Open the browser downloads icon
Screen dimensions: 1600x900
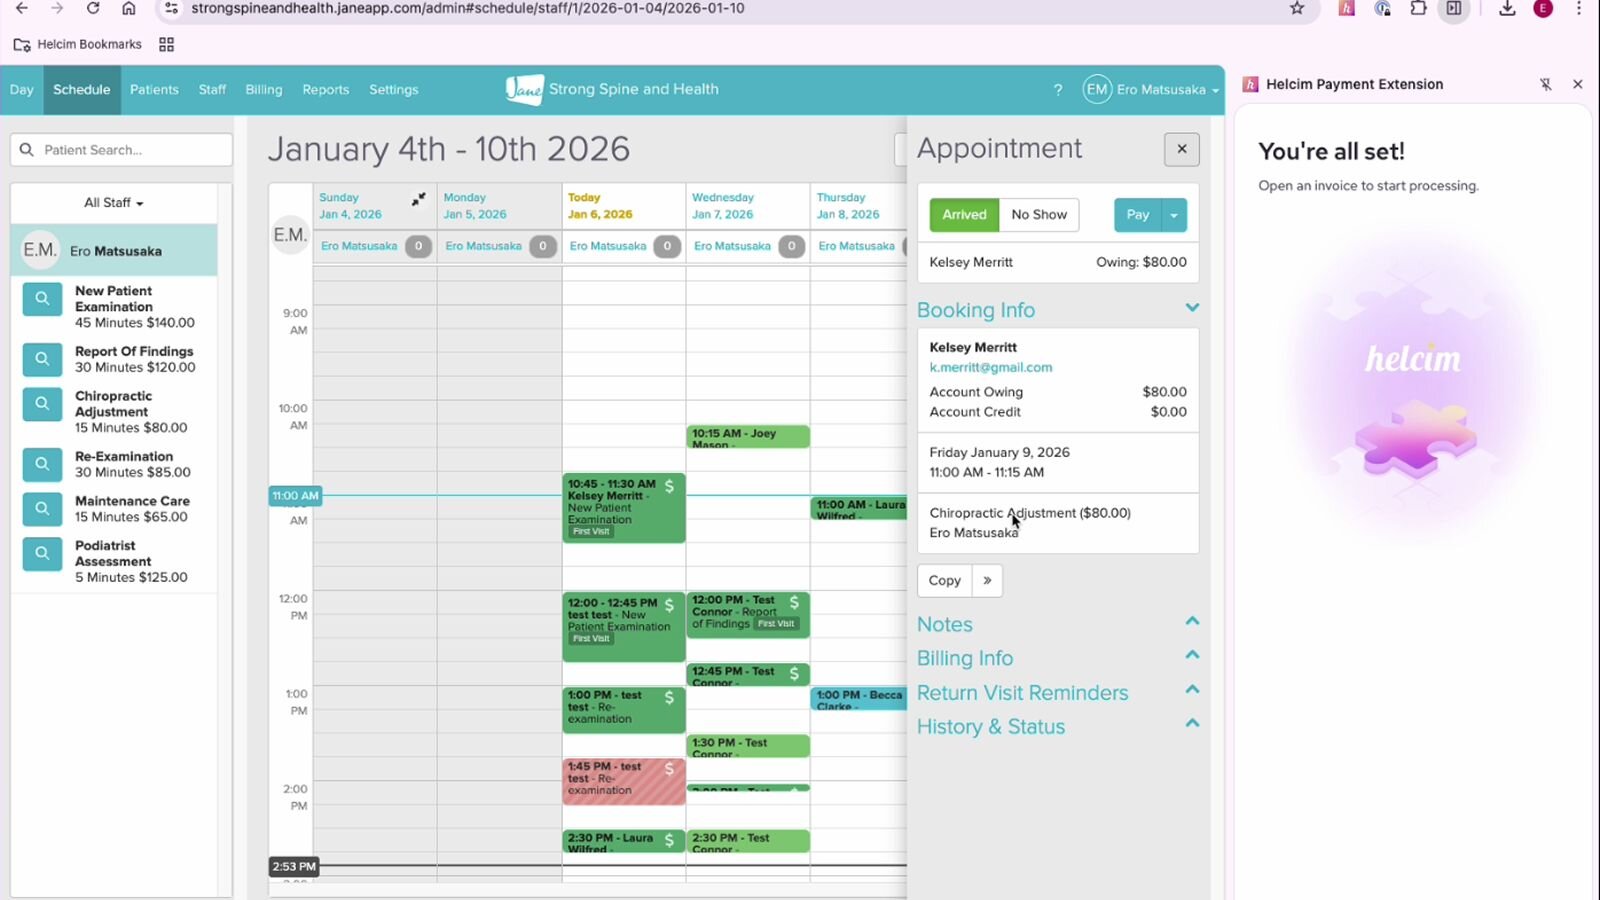coord(1507,9)
